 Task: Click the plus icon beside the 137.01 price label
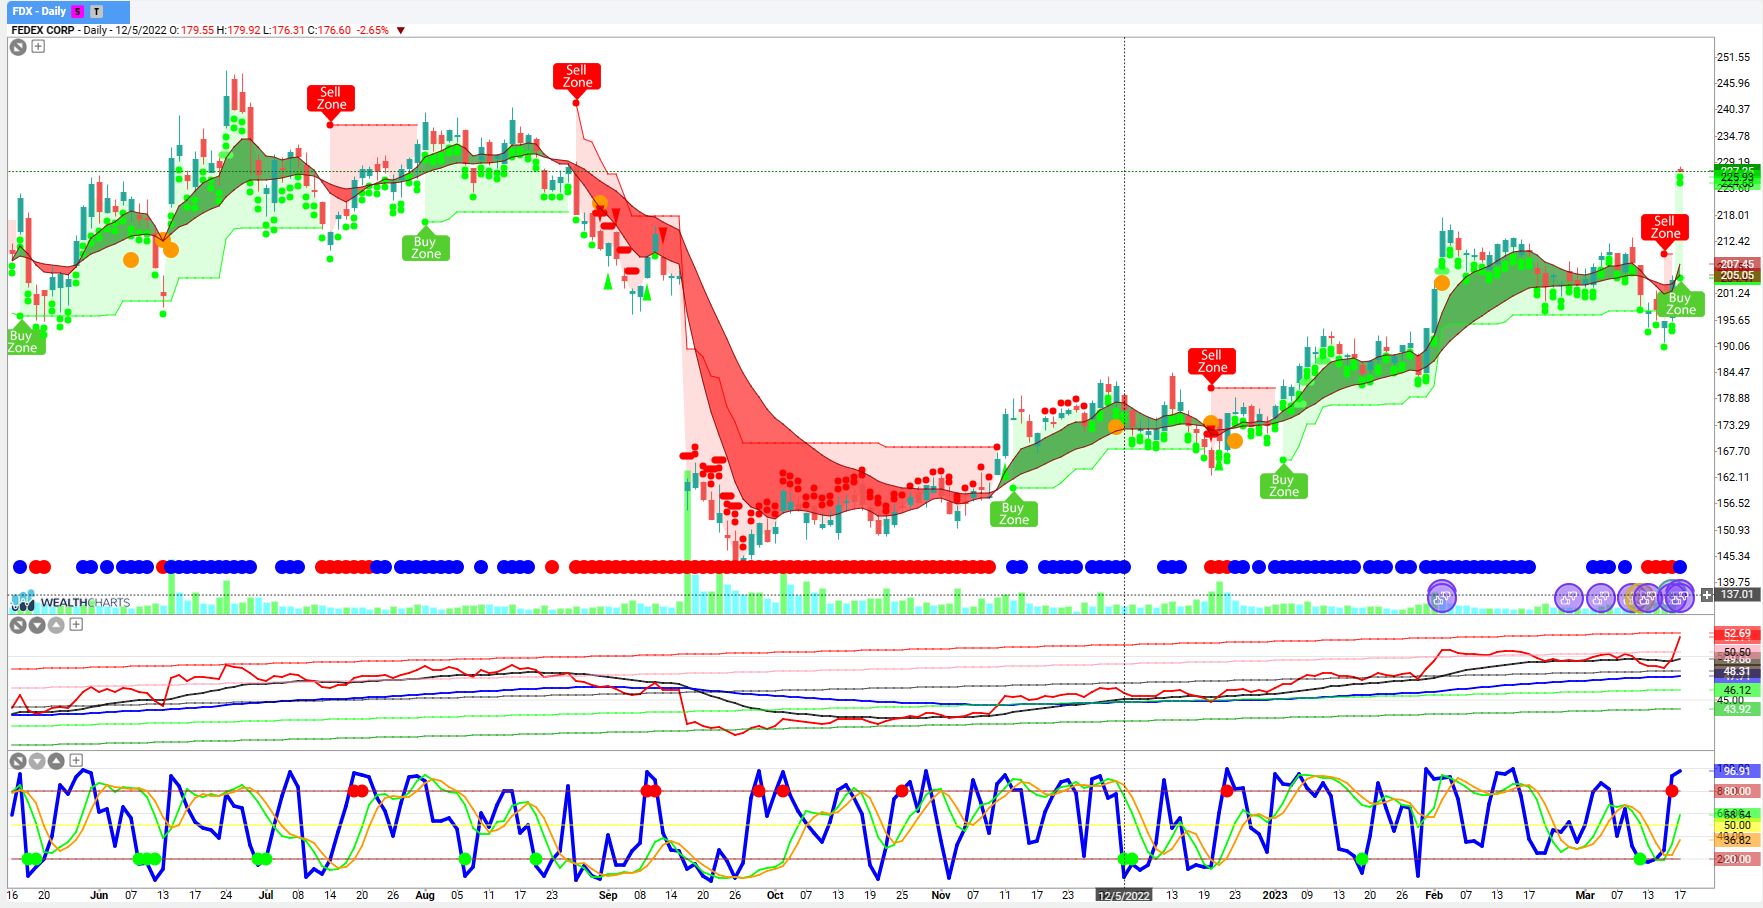coord(1707,594)
